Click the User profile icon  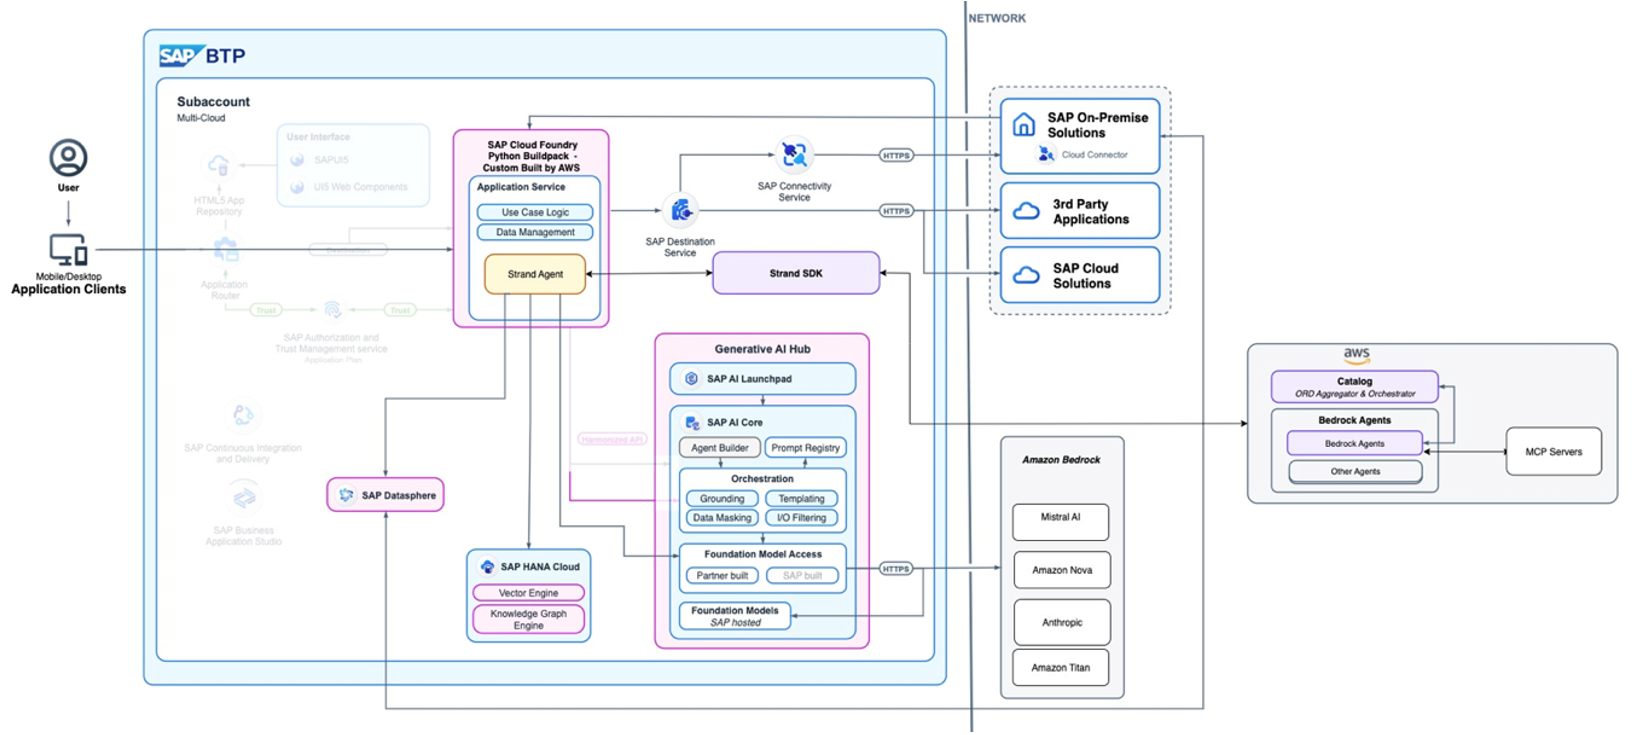(x=68, y=158)
